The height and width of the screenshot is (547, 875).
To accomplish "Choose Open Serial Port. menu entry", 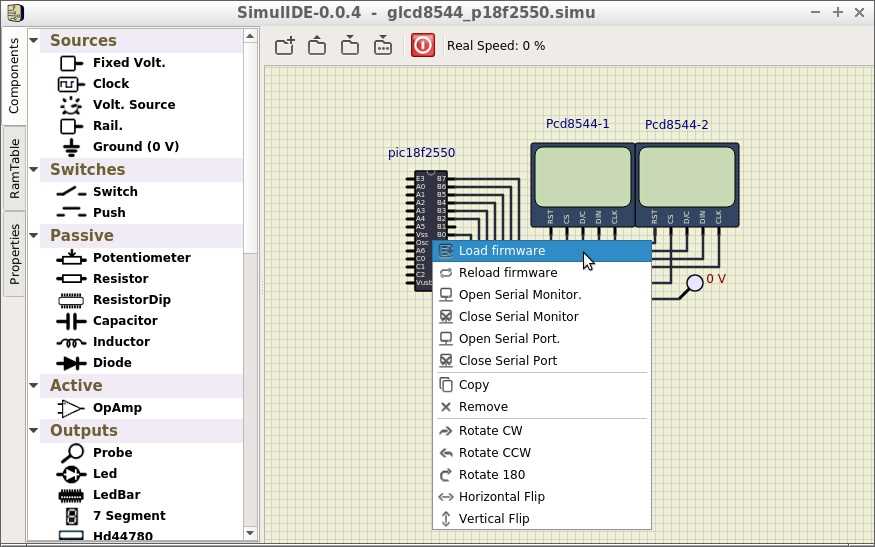I will coord(542,339).
